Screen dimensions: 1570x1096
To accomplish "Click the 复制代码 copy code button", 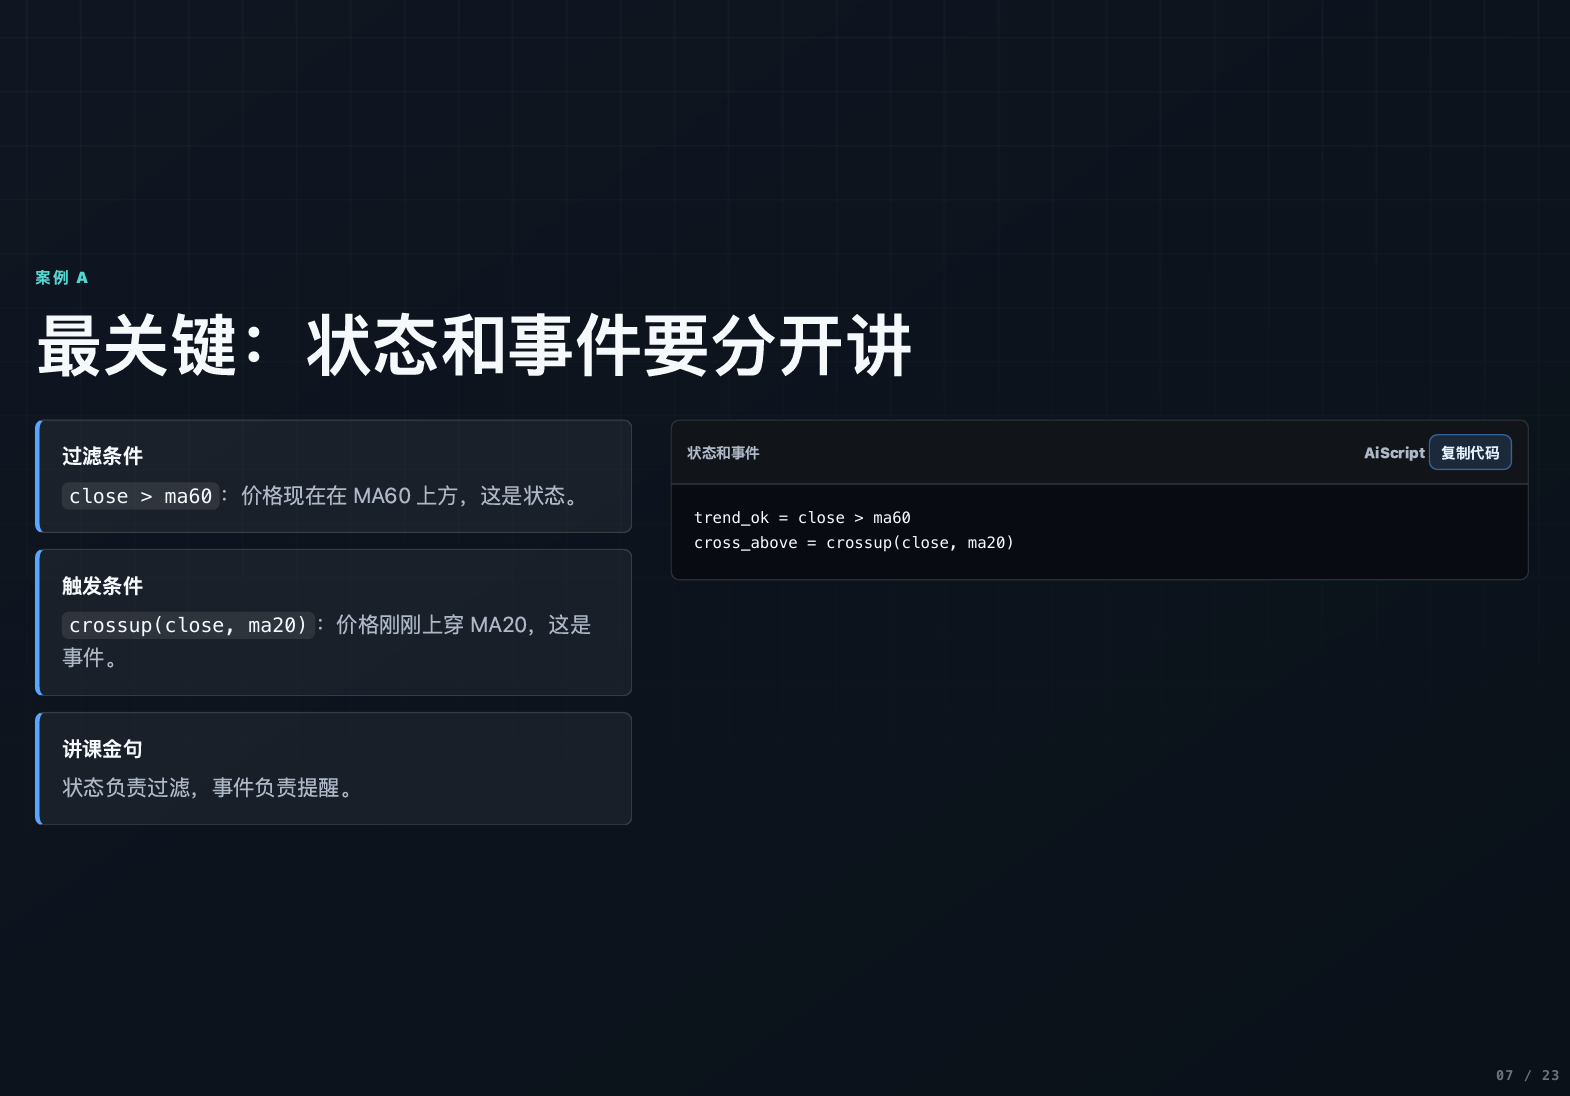I will (x=1470, y=453).
